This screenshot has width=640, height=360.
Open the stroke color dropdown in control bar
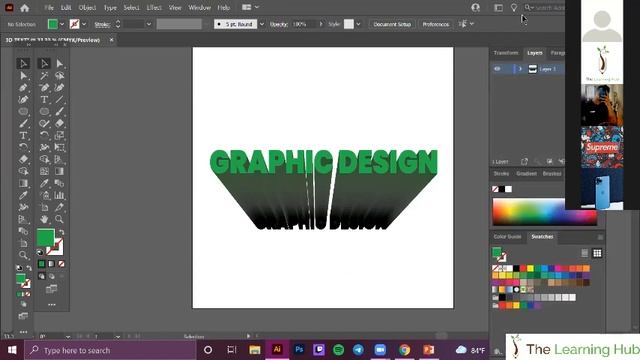(84, 24)
